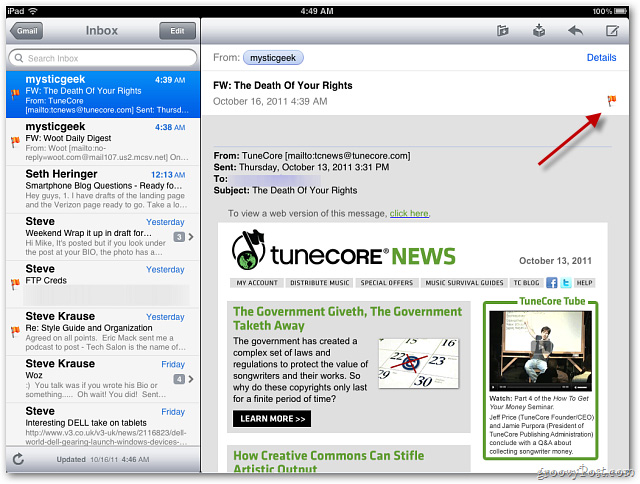The width and height of the screenshot is (640, 484).
Task: Select the 4:38 AM mysticgeek Woot email
Action: click(103, 142)
